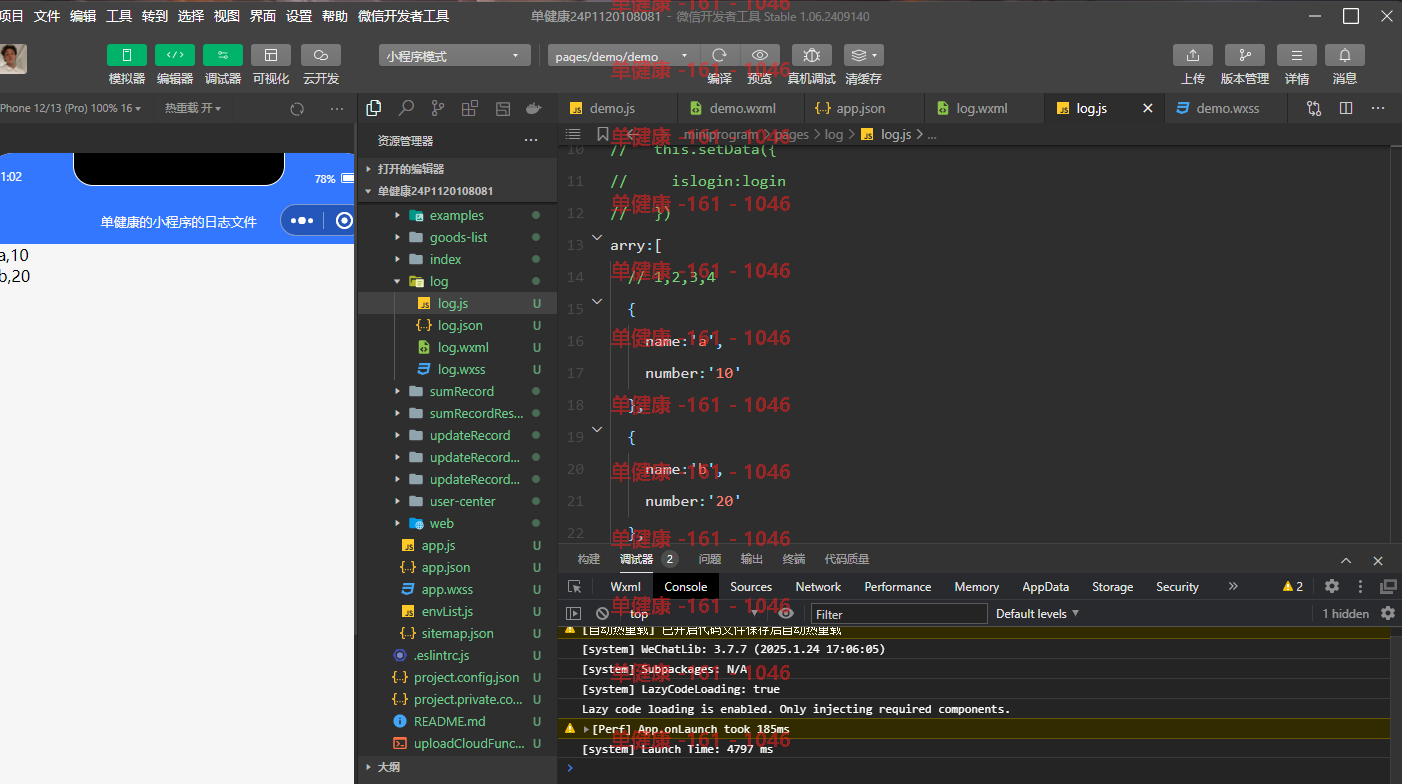Open console settings gear icon
This screenshot has width=1402, height=784.
[x=1388, y=613]
